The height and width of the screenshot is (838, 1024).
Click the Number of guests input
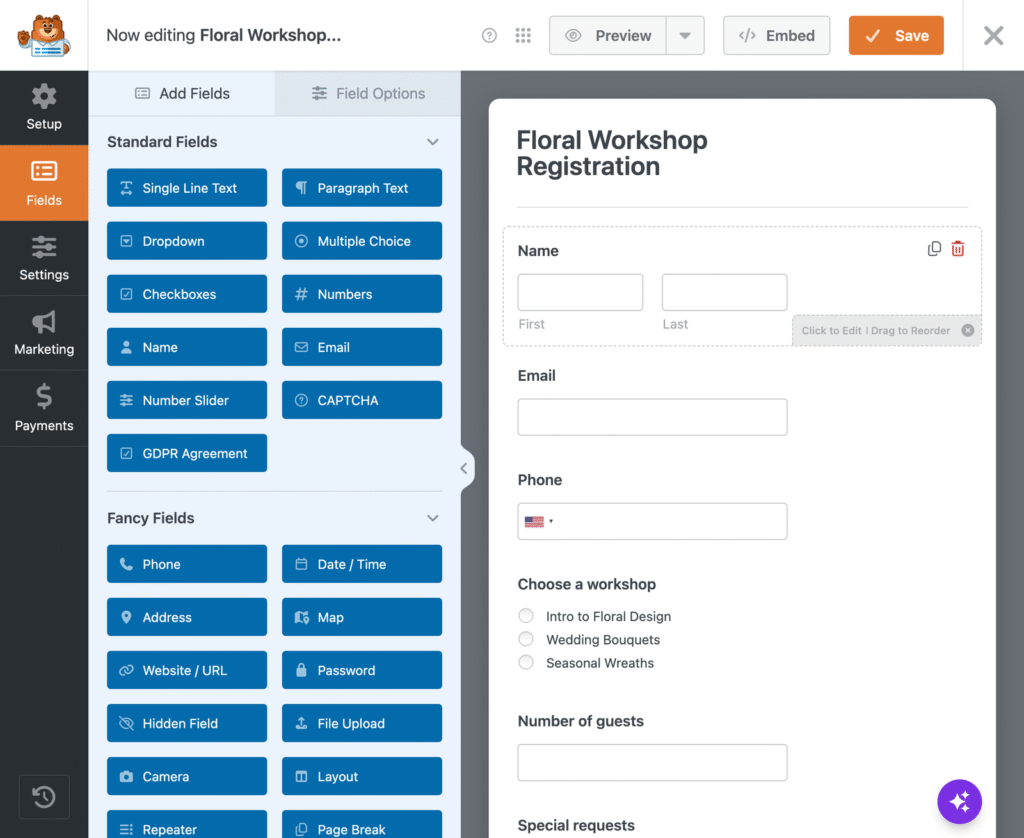click(652, 762)
